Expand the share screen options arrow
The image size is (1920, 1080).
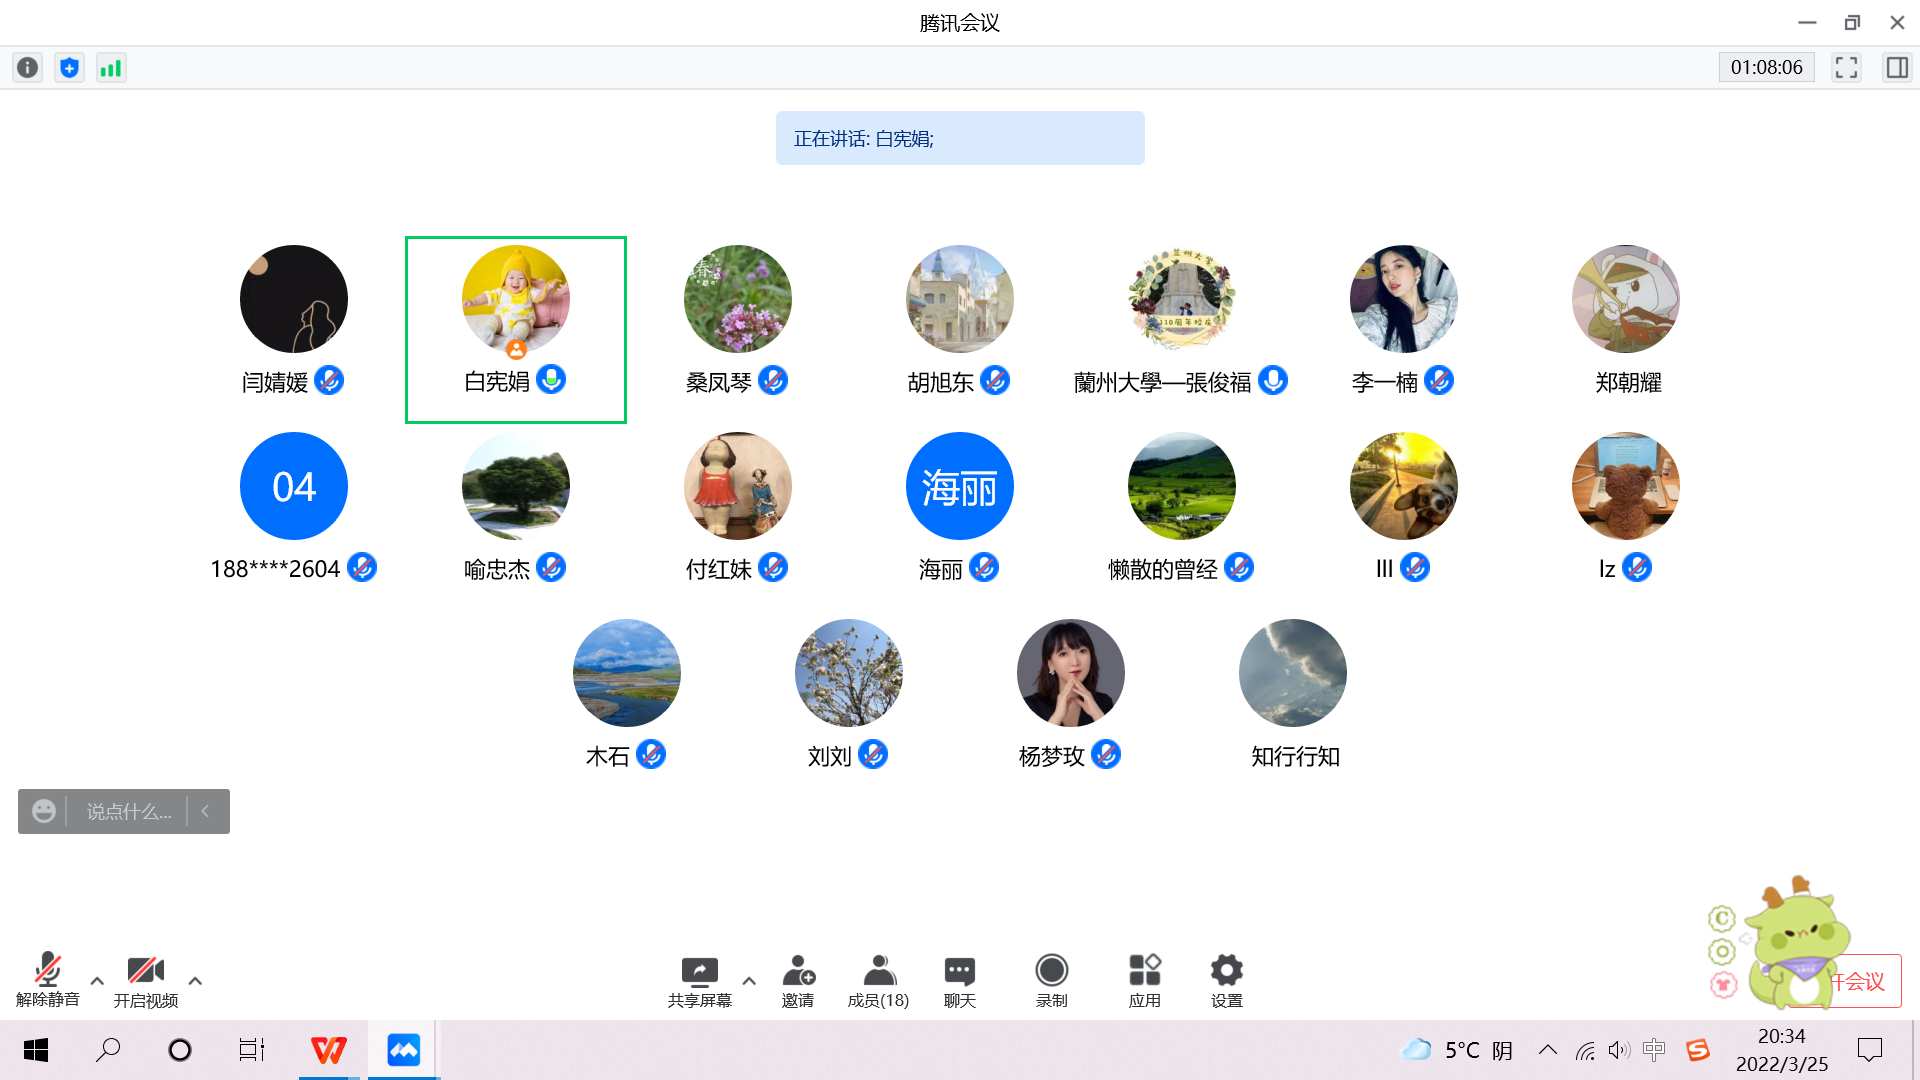[x=749, y=981]
